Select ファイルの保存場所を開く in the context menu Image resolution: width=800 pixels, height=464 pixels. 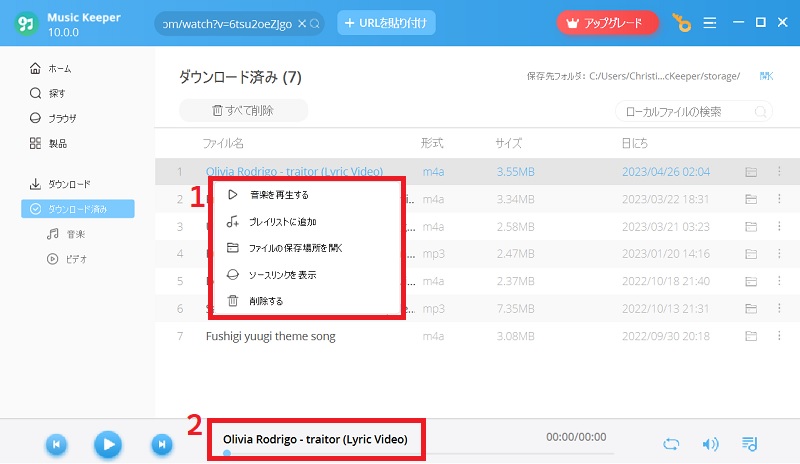tap(306, 248)
